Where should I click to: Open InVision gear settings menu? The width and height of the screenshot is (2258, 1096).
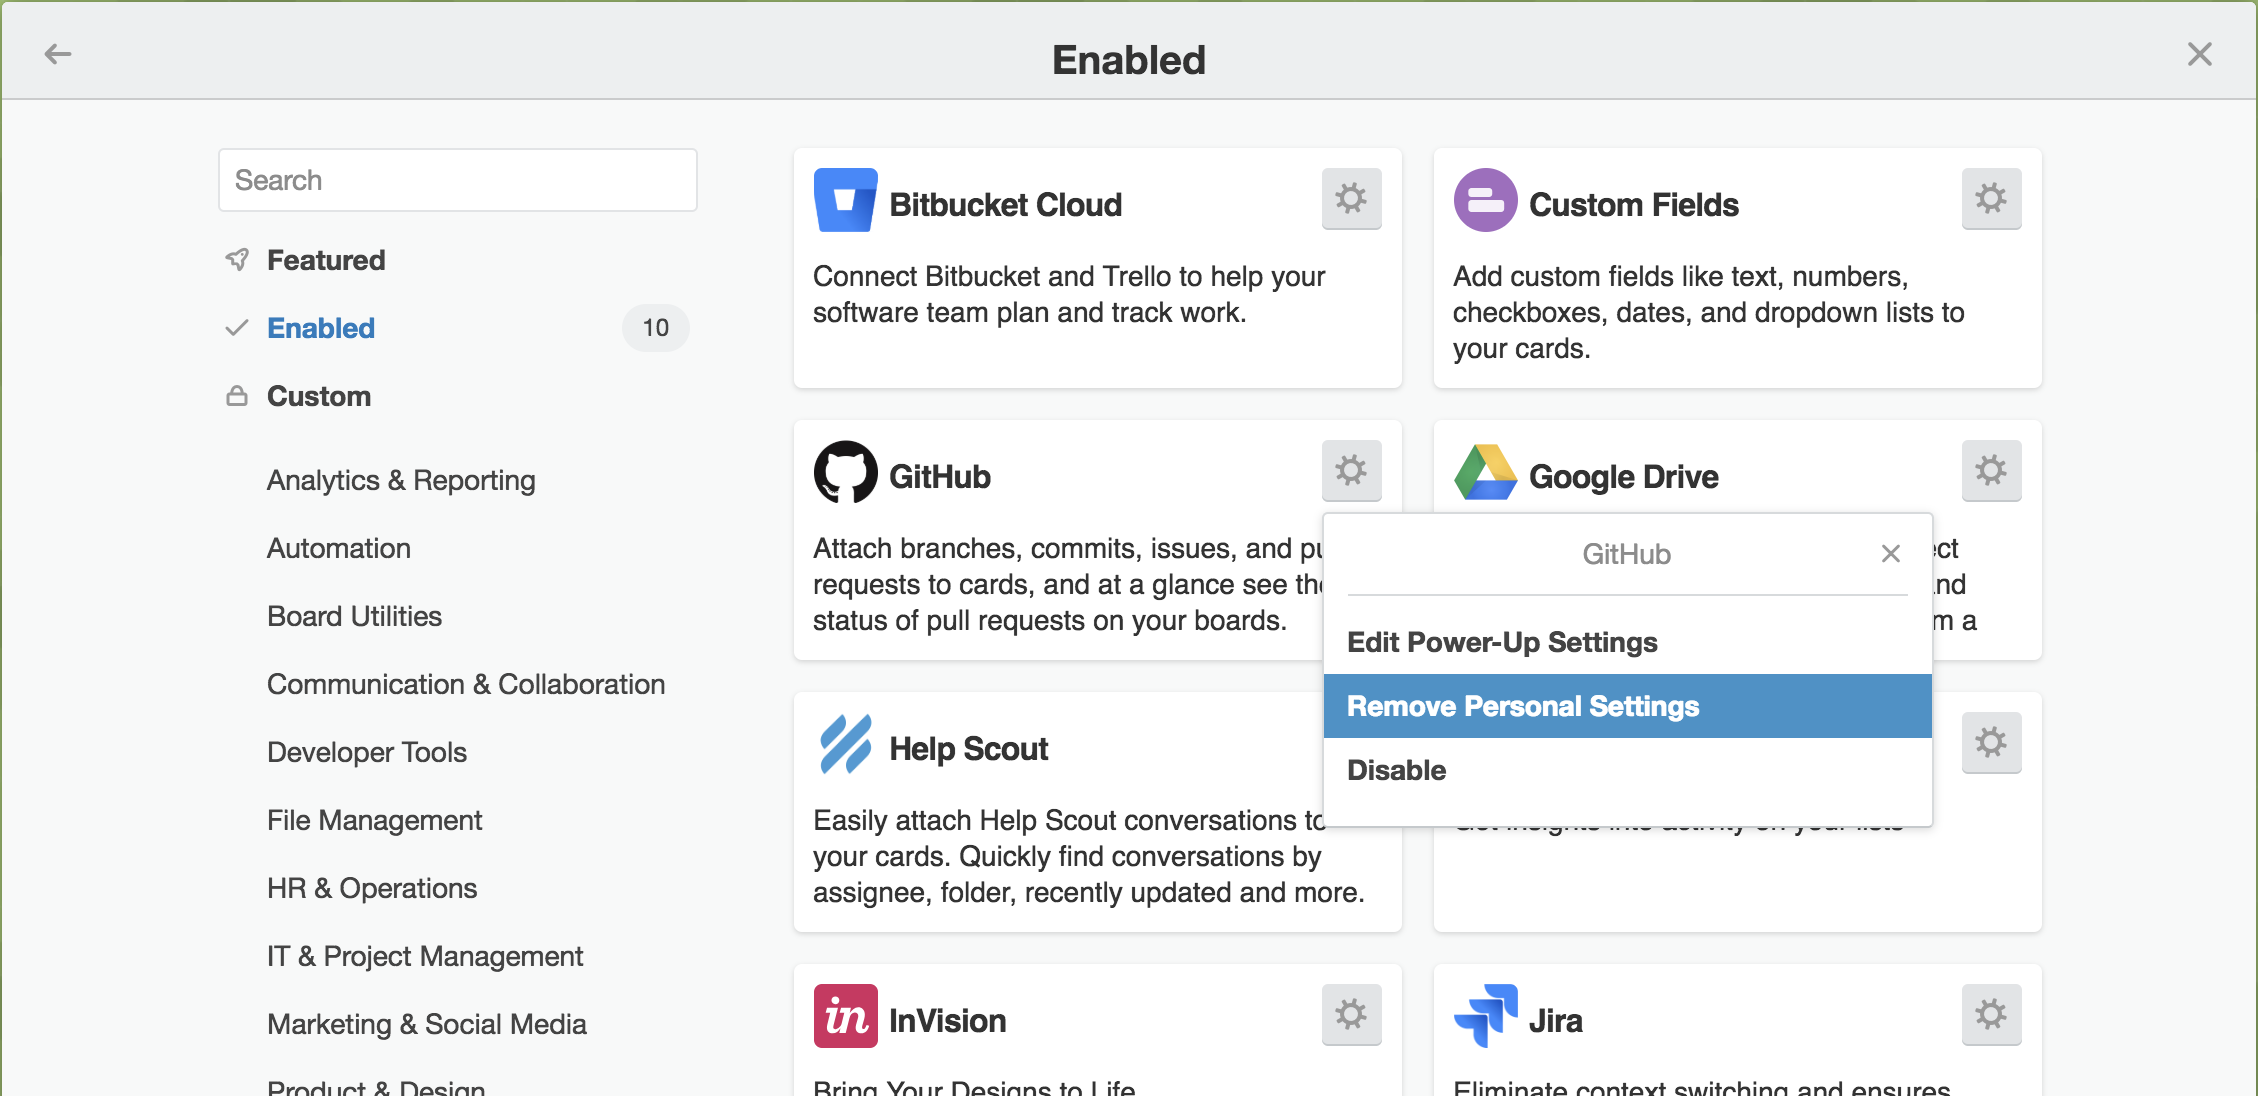point(1351,1015)
